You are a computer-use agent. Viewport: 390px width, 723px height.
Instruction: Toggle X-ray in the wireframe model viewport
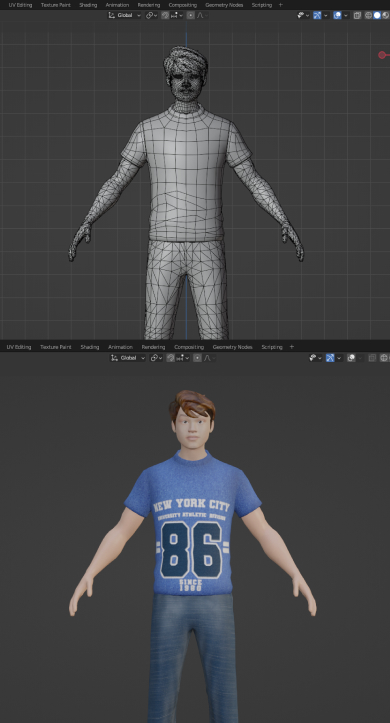click(357, 15)
